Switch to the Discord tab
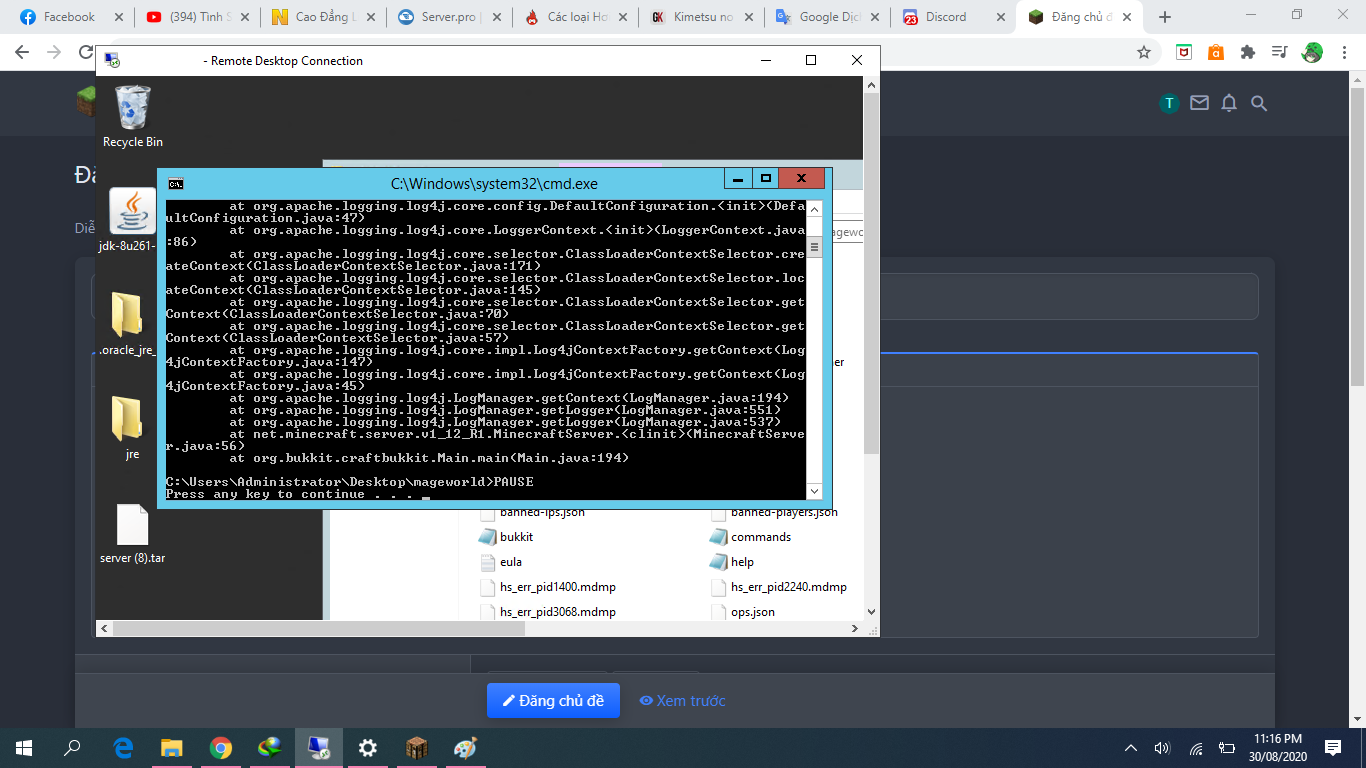The image size is (1366, 768). point(953,17)
